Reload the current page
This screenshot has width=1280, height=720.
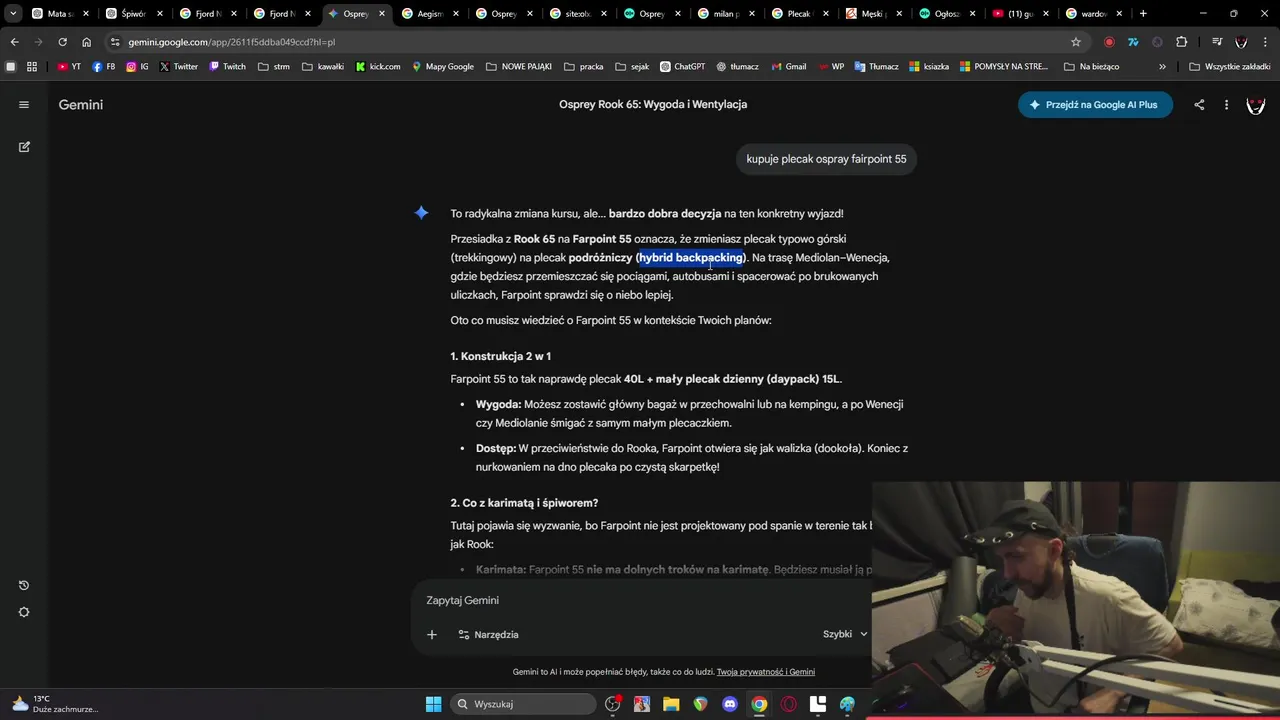coord(62,42)
